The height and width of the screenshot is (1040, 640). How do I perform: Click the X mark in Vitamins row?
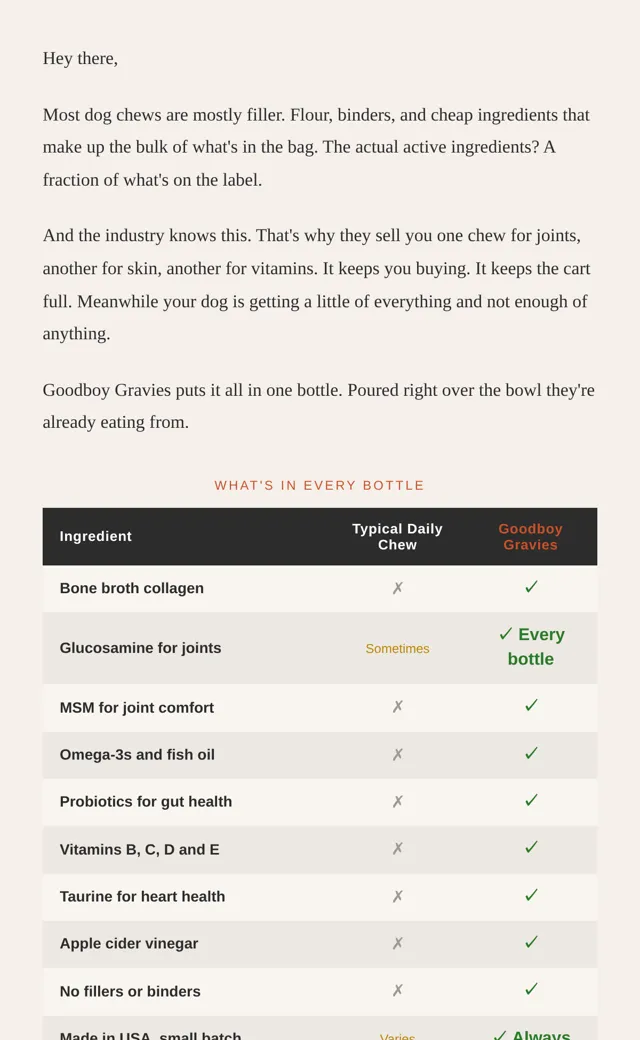(397, 848)
